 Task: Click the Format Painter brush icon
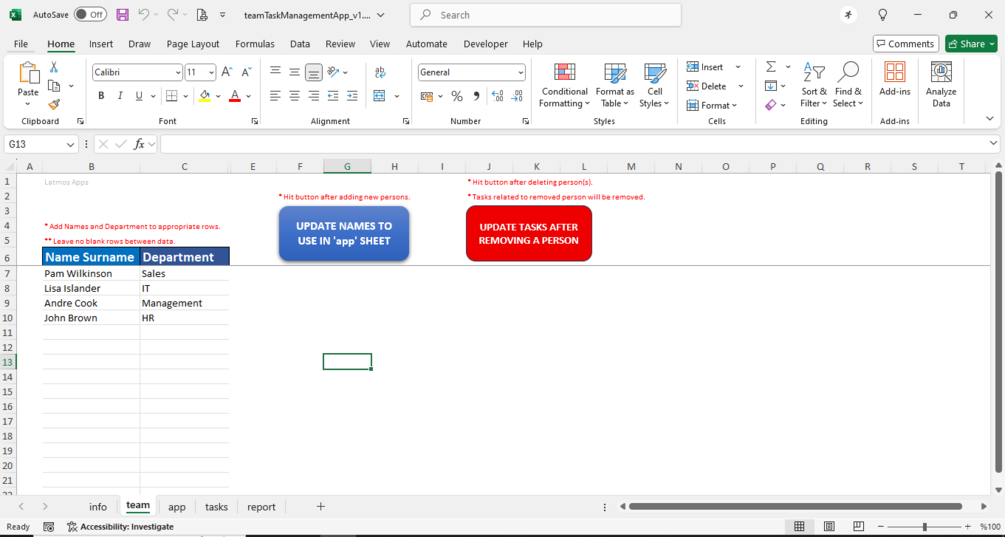54,104
